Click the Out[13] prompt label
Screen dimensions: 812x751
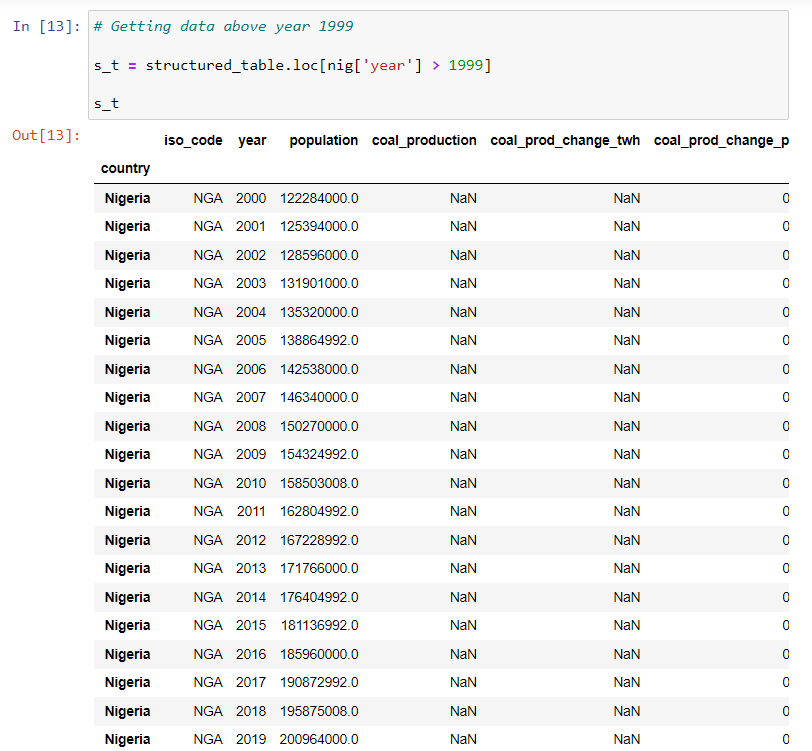point(47,135)
